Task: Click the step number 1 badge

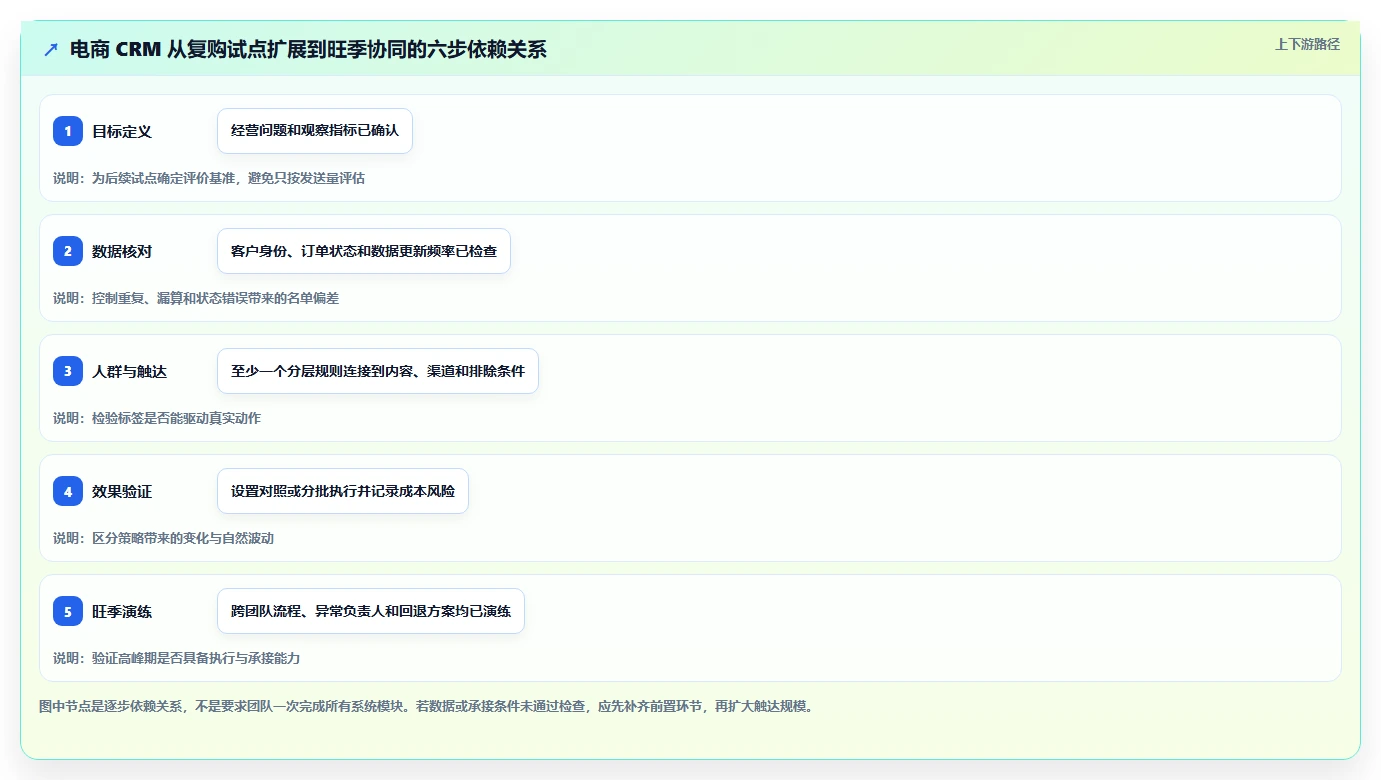Action: click(68, 131)
